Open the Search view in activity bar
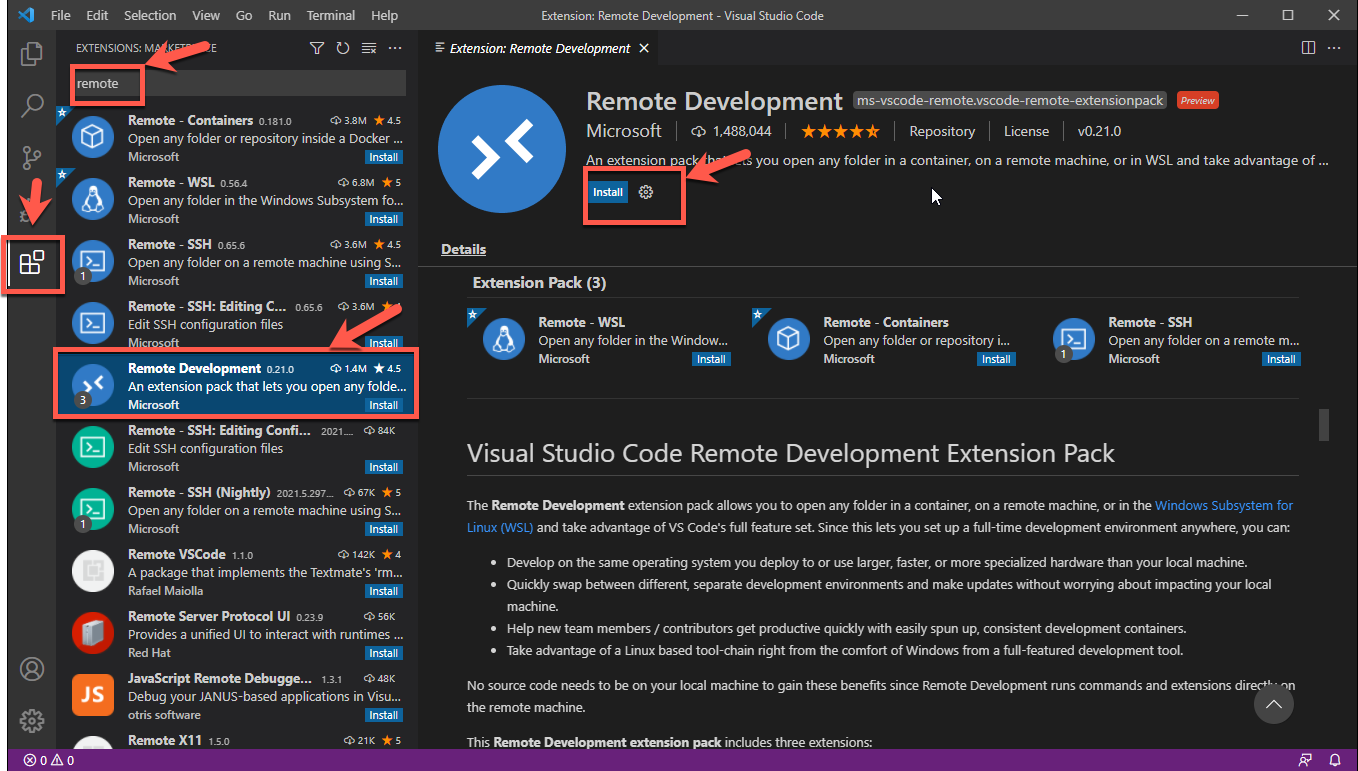Viewport: 1358px width, 771px height. point(32,105)
